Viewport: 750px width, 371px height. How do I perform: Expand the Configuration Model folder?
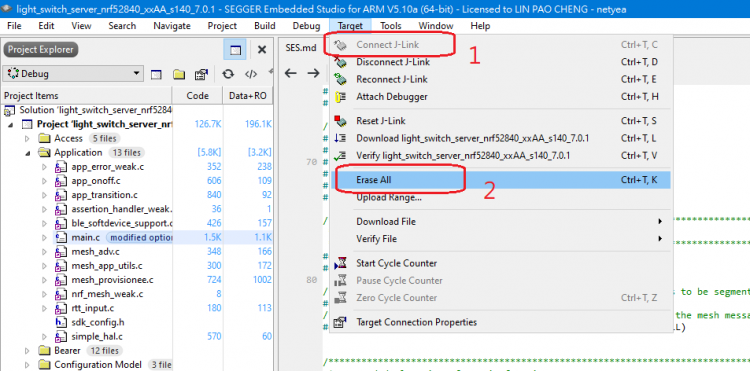(27, 365)
